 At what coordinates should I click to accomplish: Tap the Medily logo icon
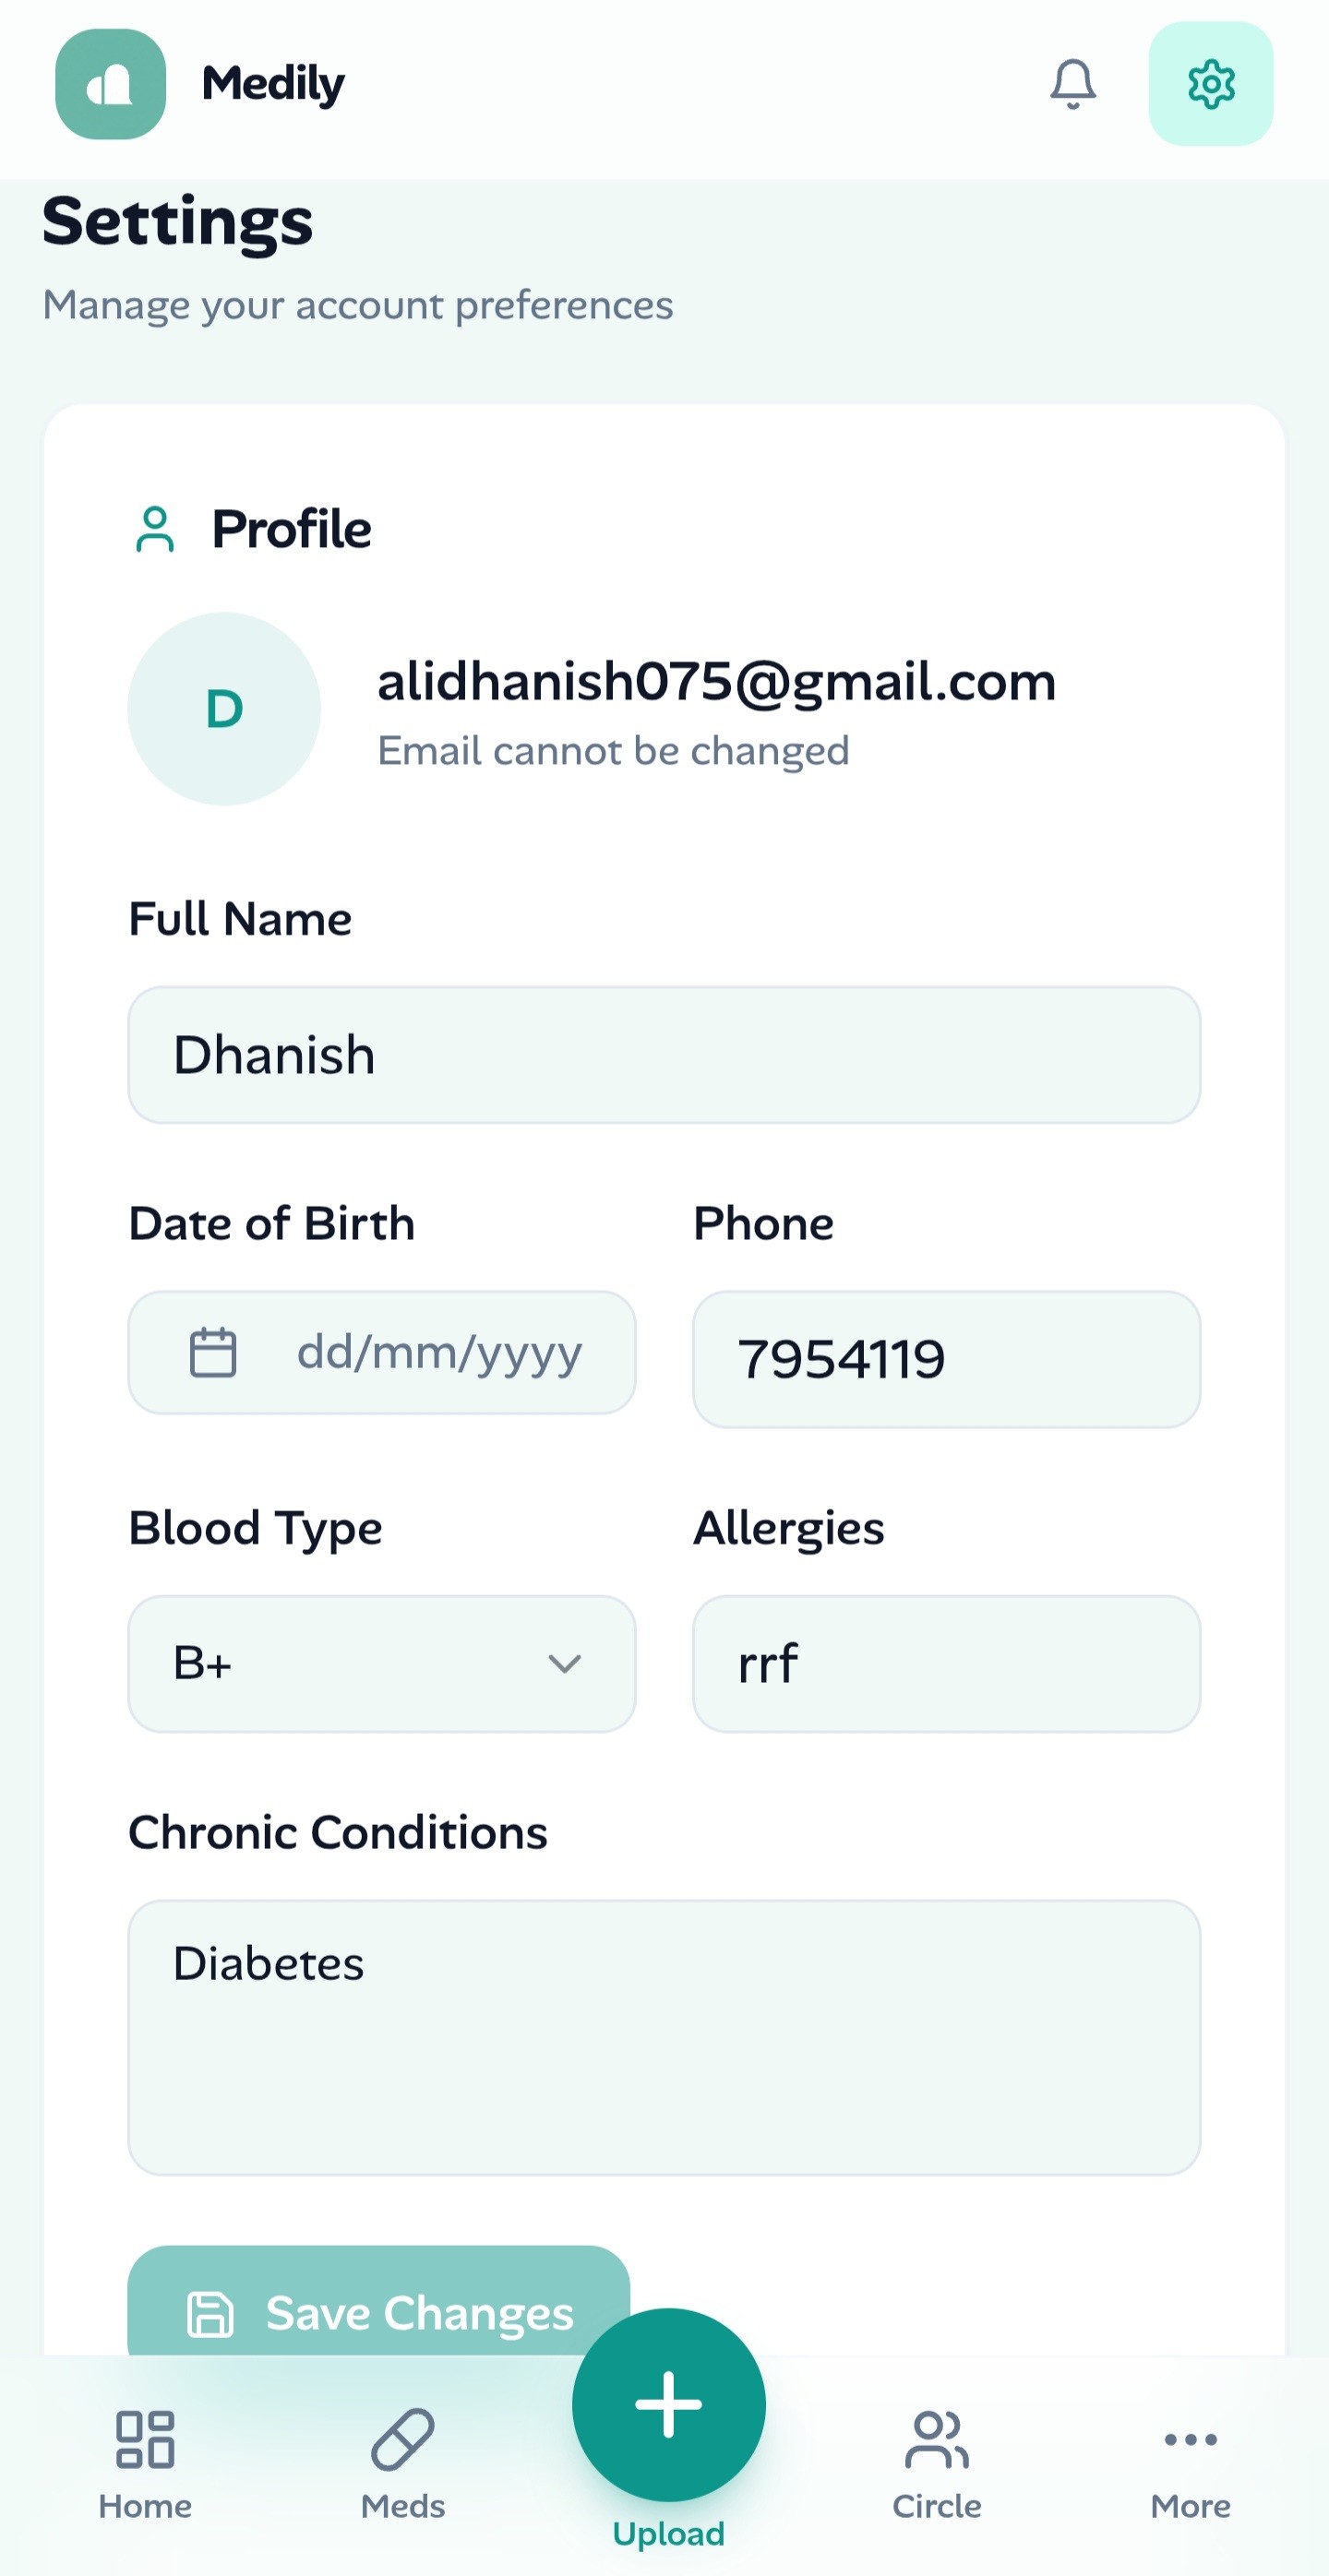110,84
